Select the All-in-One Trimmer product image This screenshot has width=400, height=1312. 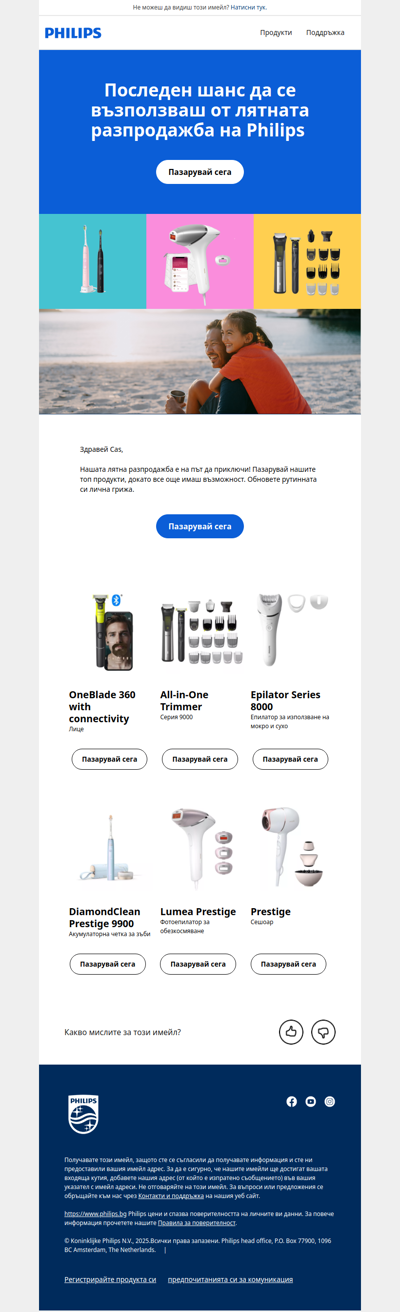tap(199, 632)
